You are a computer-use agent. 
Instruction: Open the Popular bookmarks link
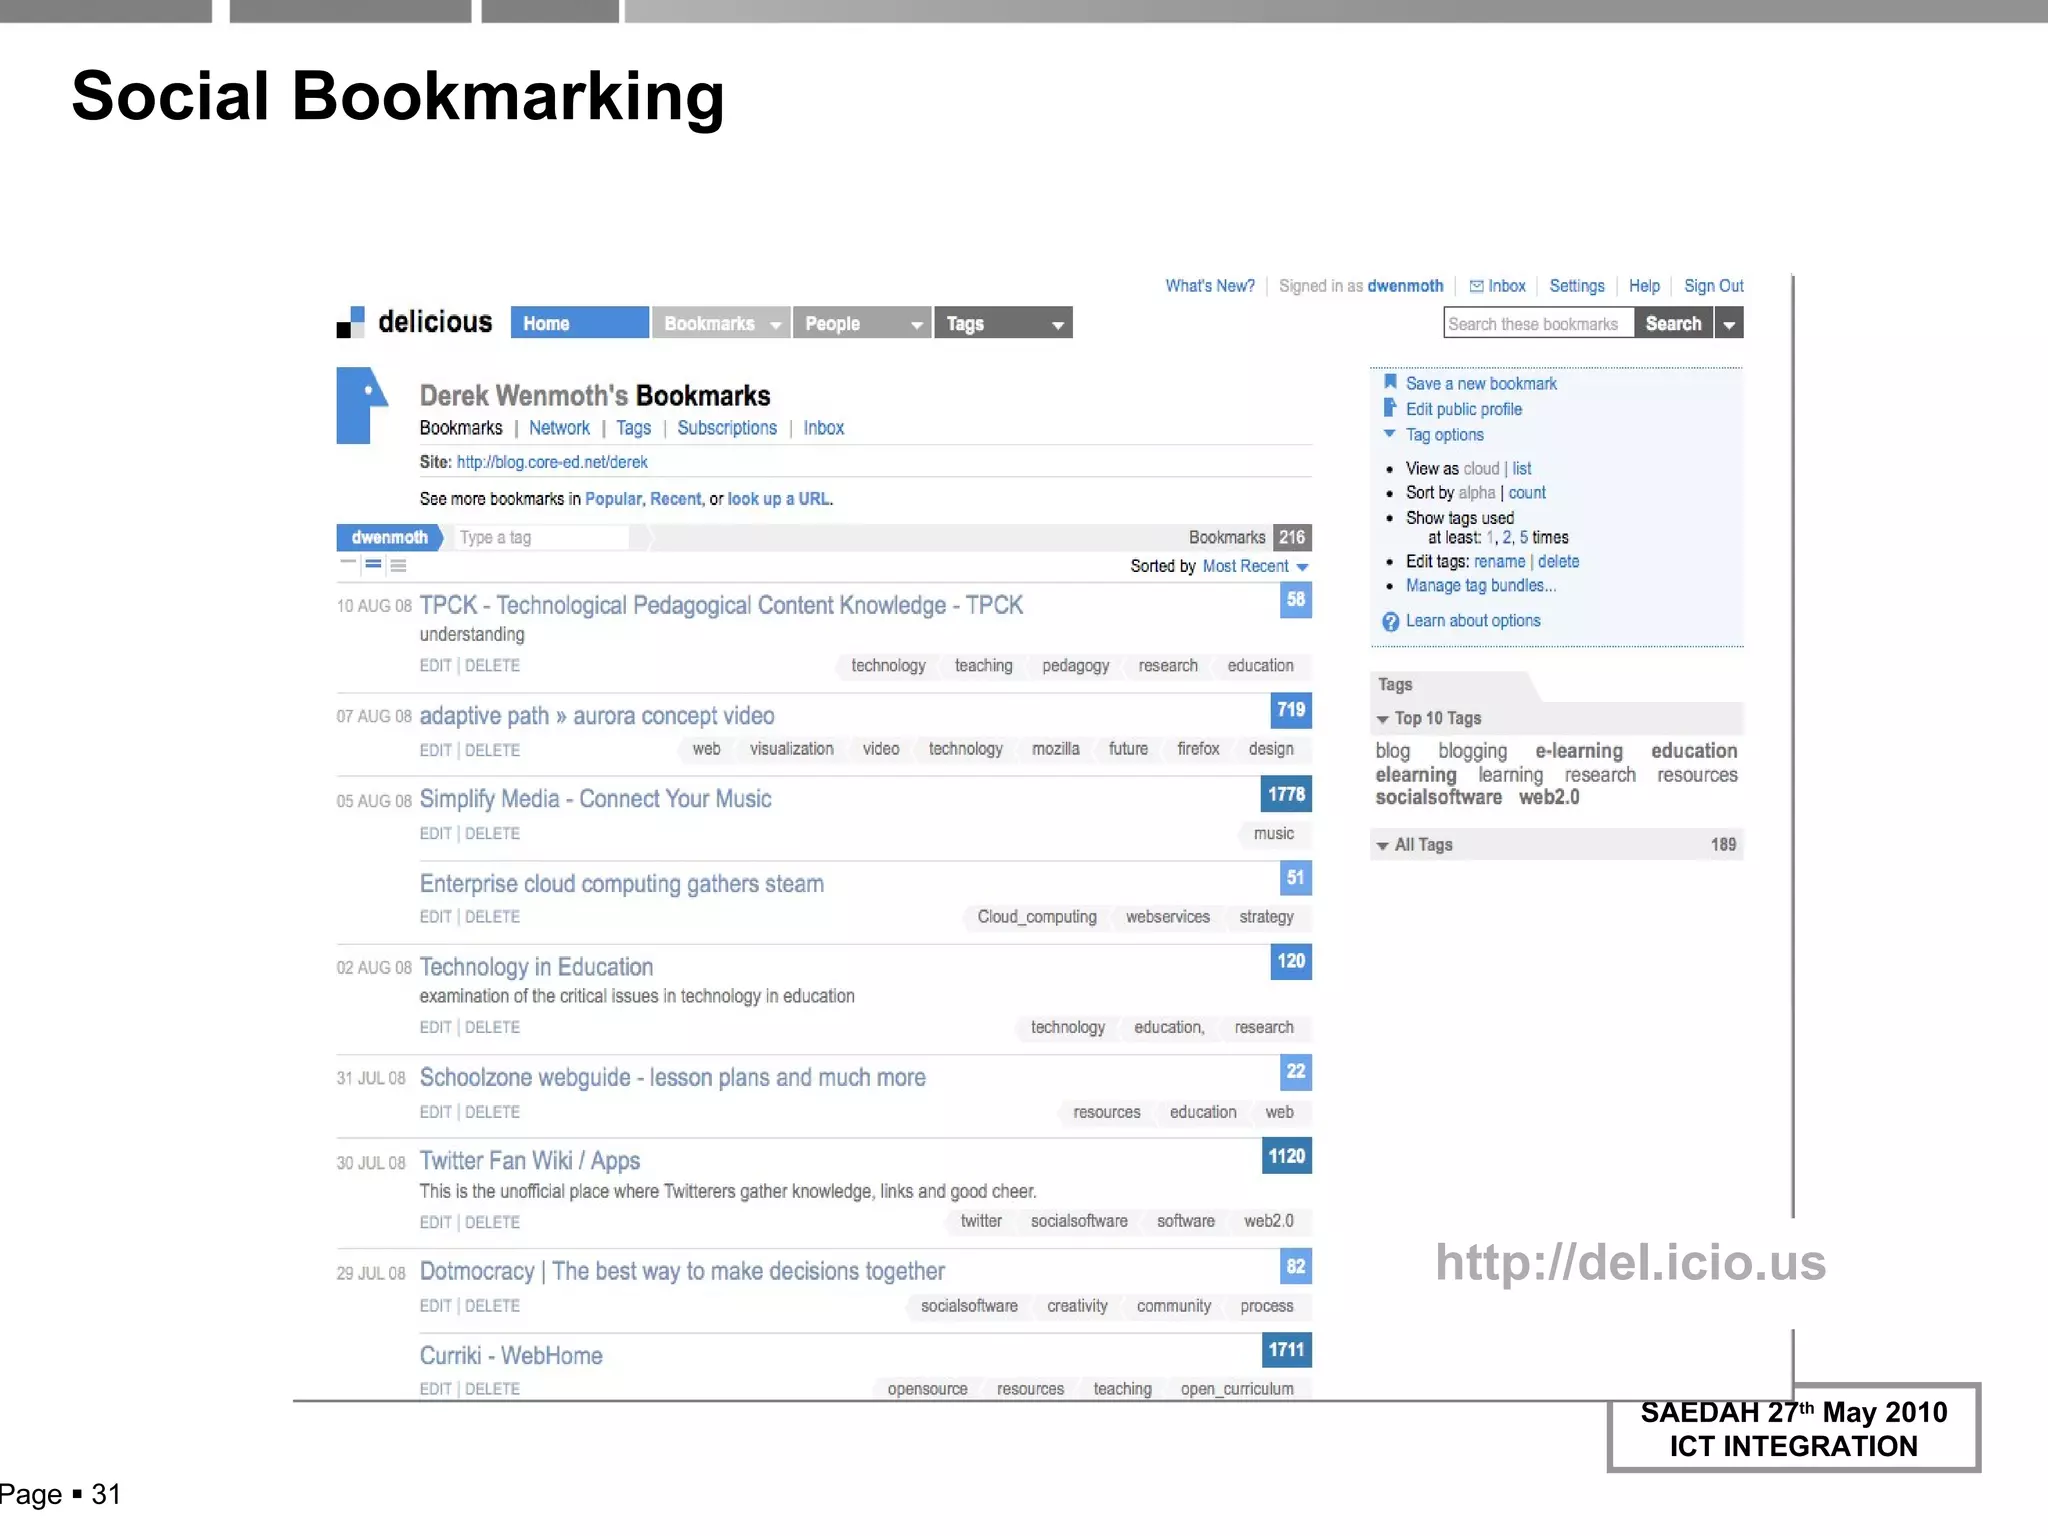pyautogui.click(x=613, y=499)
